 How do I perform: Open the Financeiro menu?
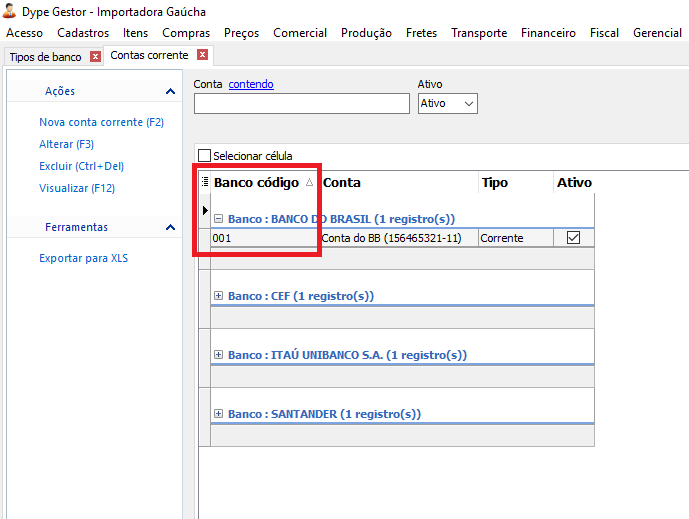[548, 33]
